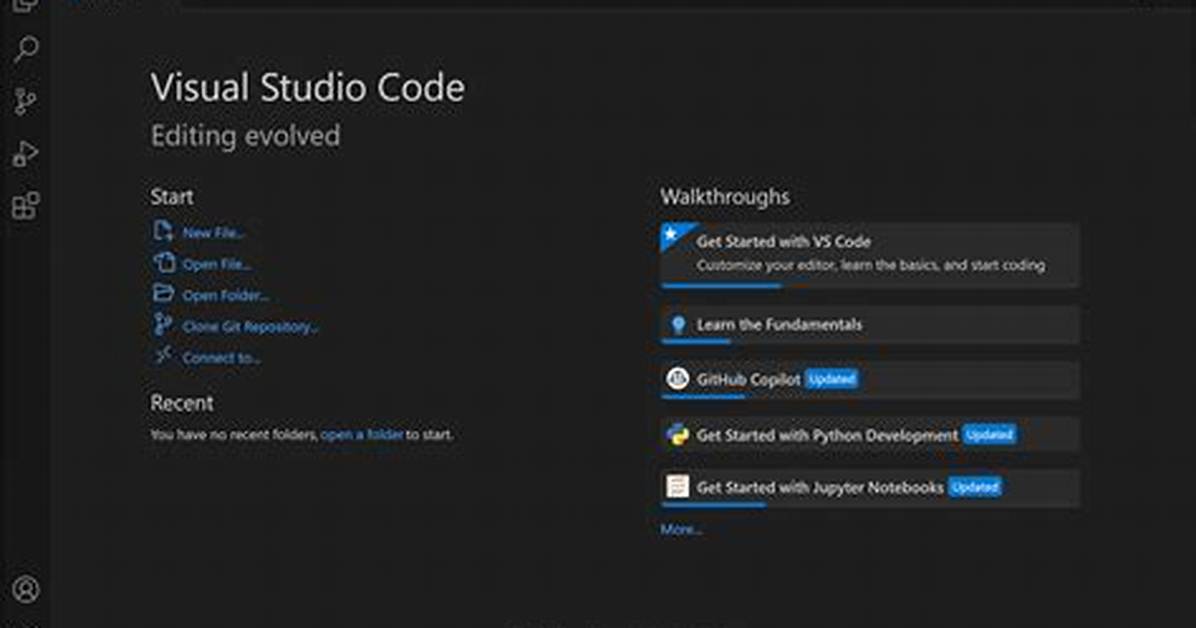The width and height of the screenshot is (1196, 628).
Task: Click the Updated badge beside GitHub Copilot
Action: coord(832,379)
